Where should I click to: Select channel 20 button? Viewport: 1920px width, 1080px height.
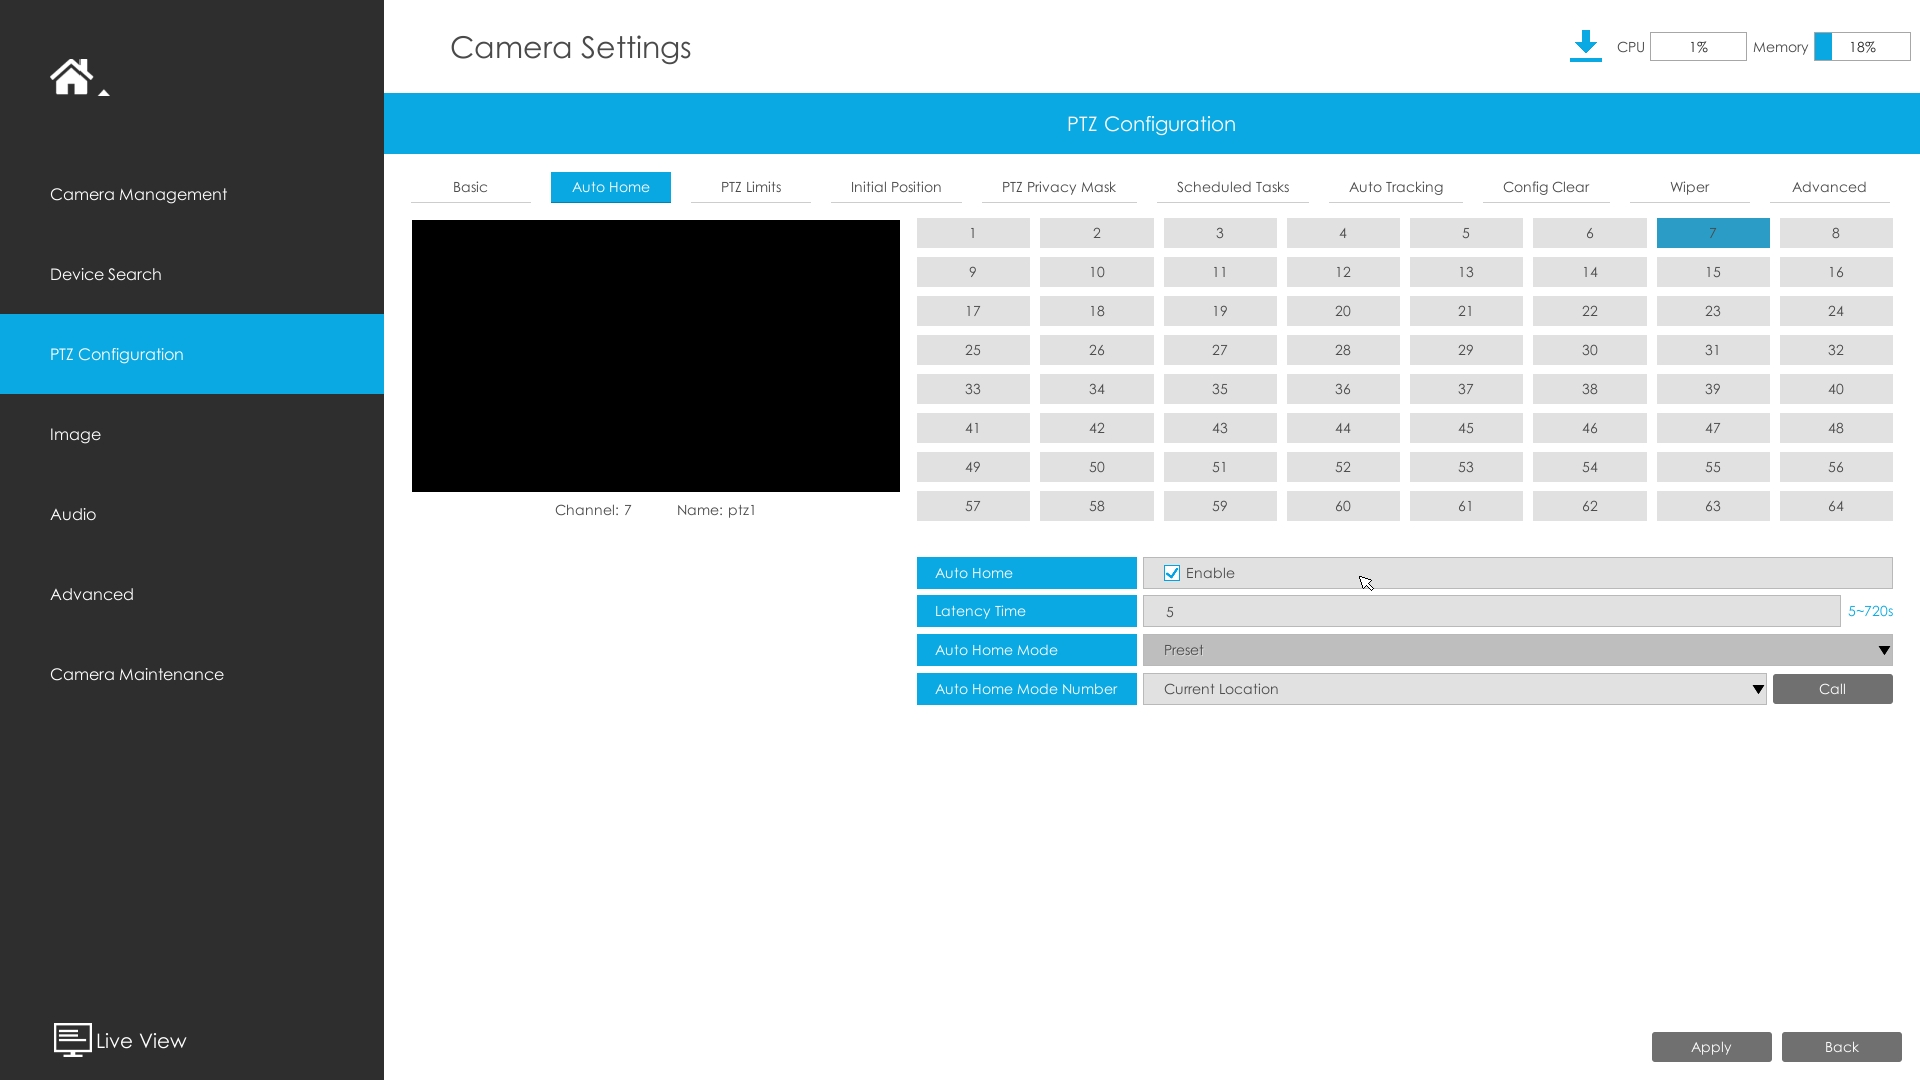1343,311
